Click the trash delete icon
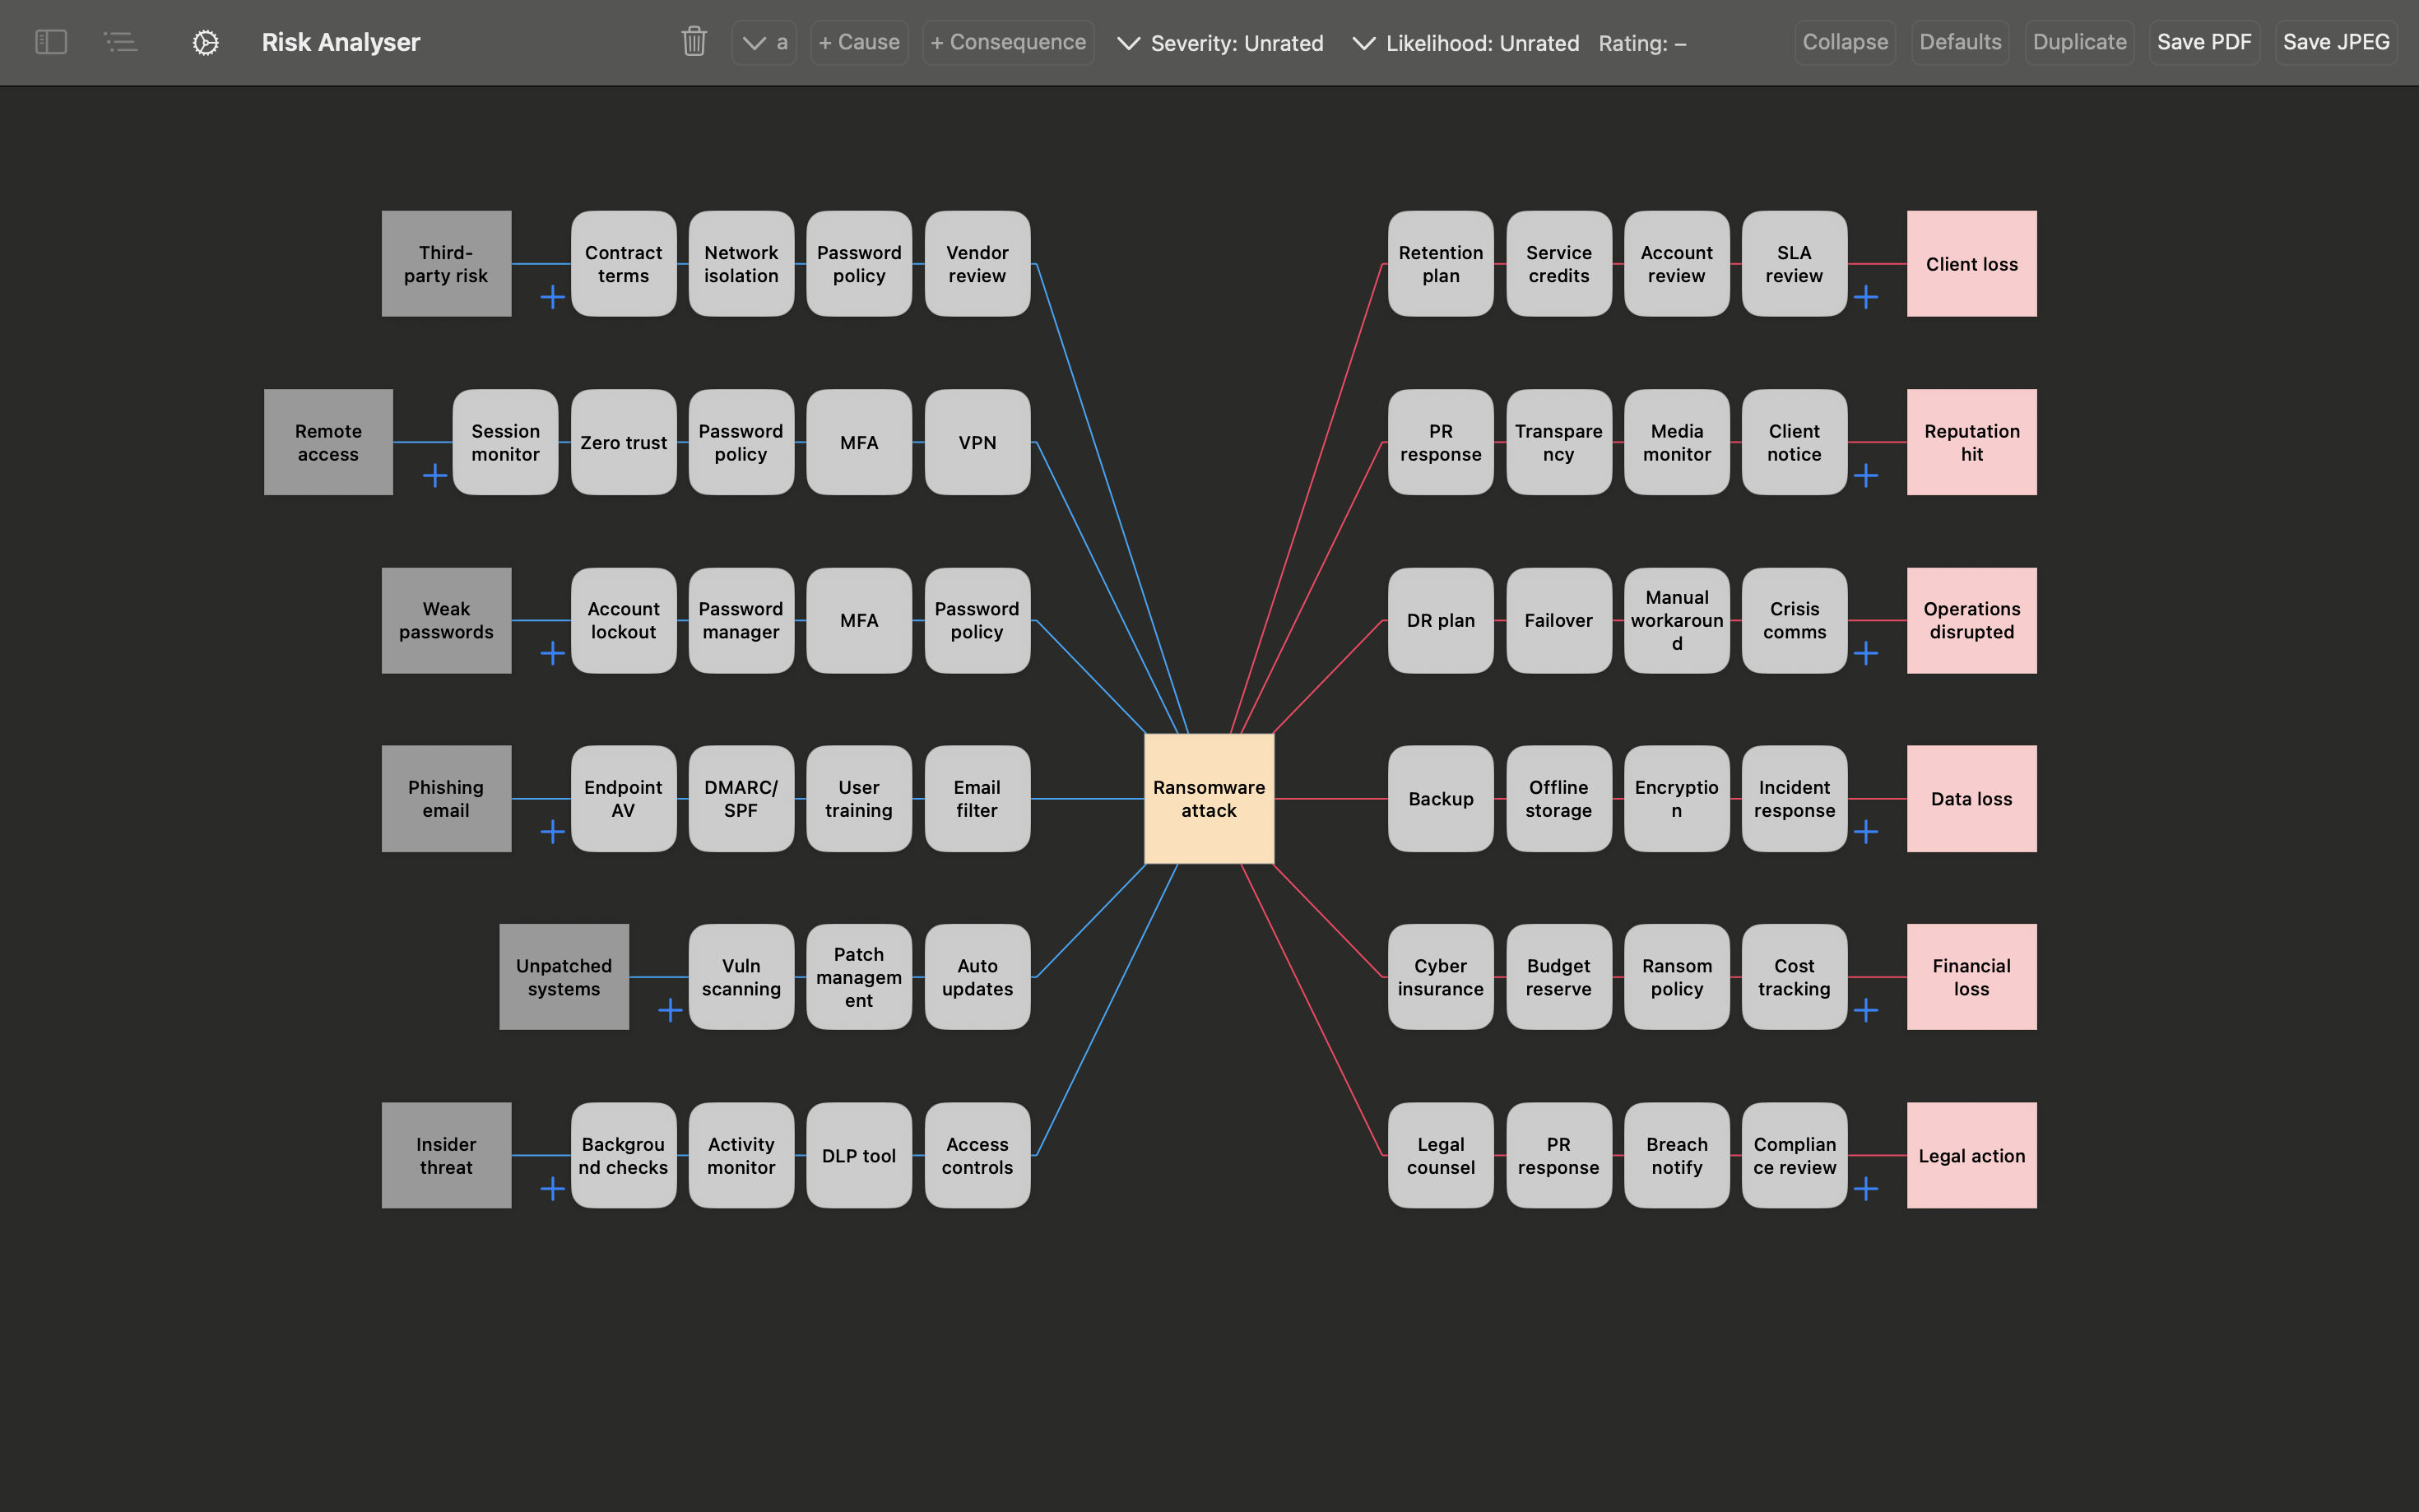The width and height of the screenshot is (2419, 1512). tap(694, 42)
